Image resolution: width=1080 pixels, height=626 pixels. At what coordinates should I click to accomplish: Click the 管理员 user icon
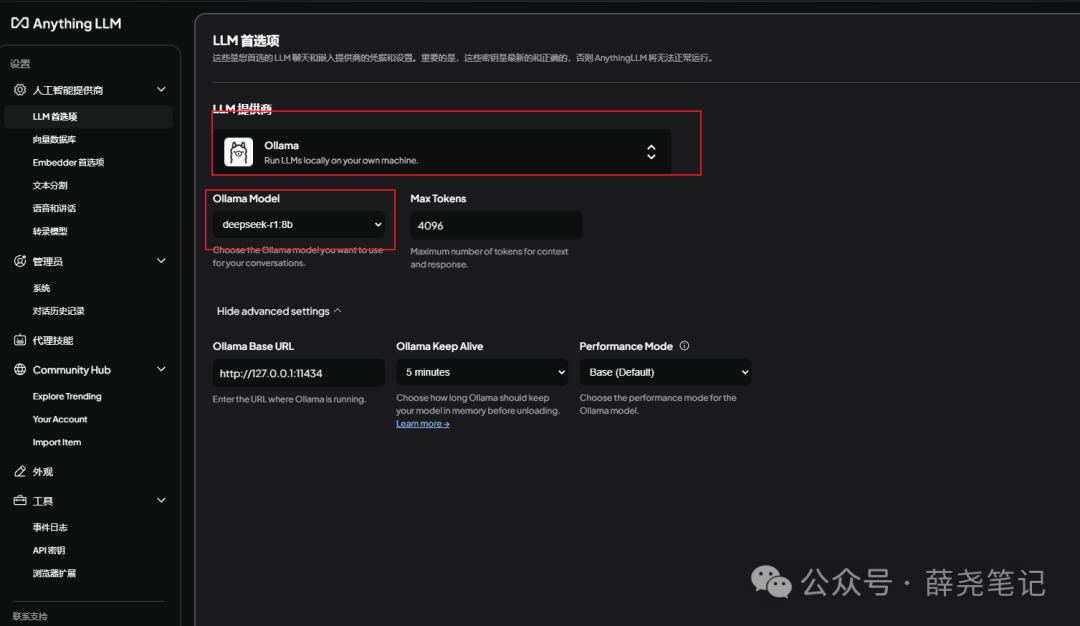[20, 261]
